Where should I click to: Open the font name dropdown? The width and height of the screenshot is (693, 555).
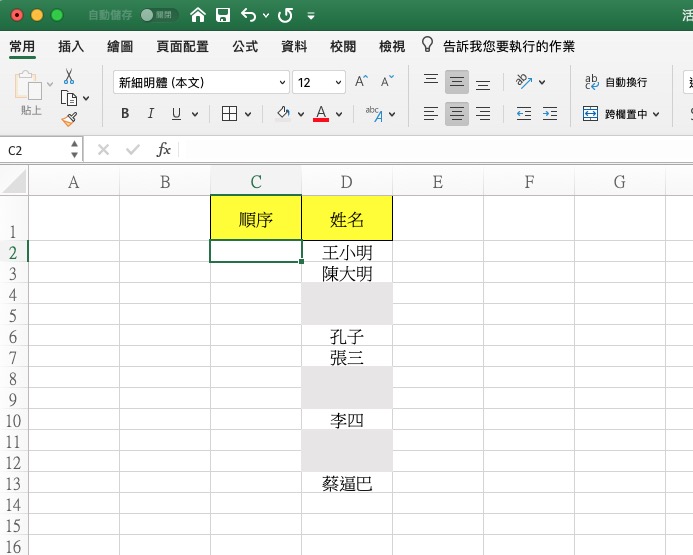click(282, 83)
